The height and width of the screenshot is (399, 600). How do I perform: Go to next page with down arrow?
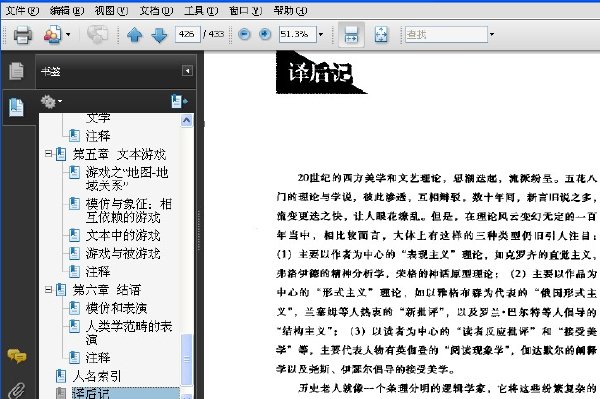(x=159, y=35)
